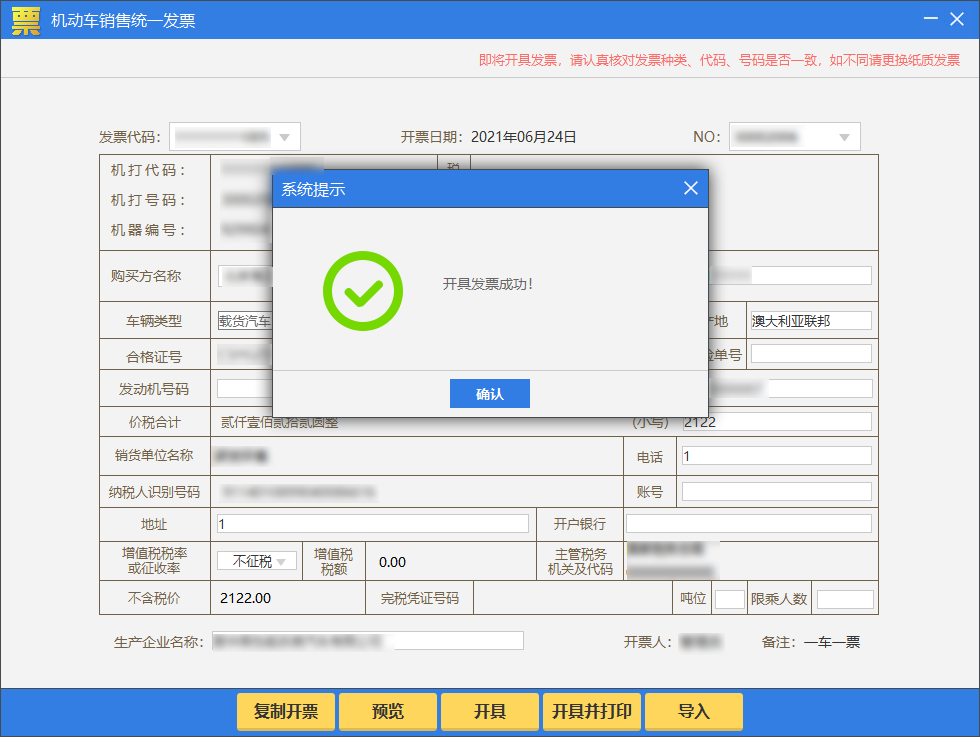The height and width of the screenshot is (737, 980).
Task: Click the 地址 text field
Action: point(372,524)
